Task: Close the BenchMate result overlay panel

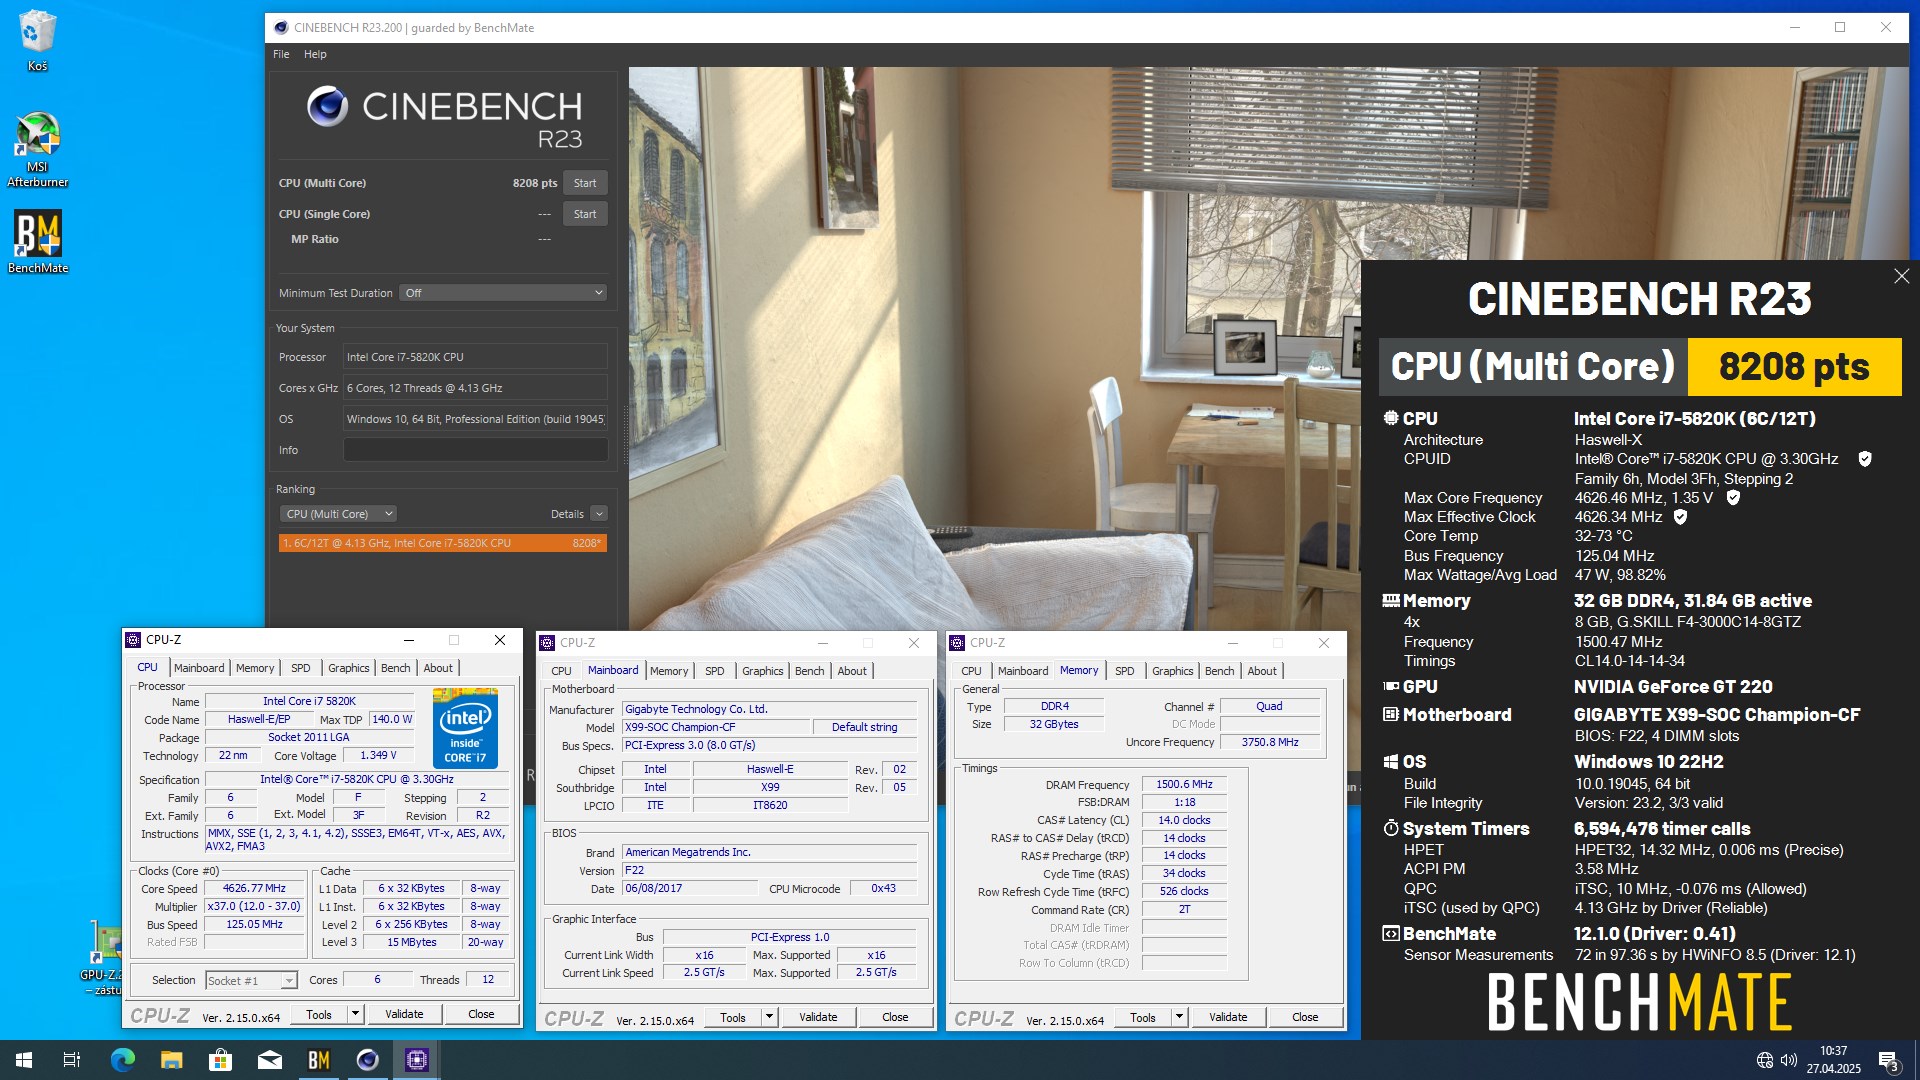Action: point(1901,276)
